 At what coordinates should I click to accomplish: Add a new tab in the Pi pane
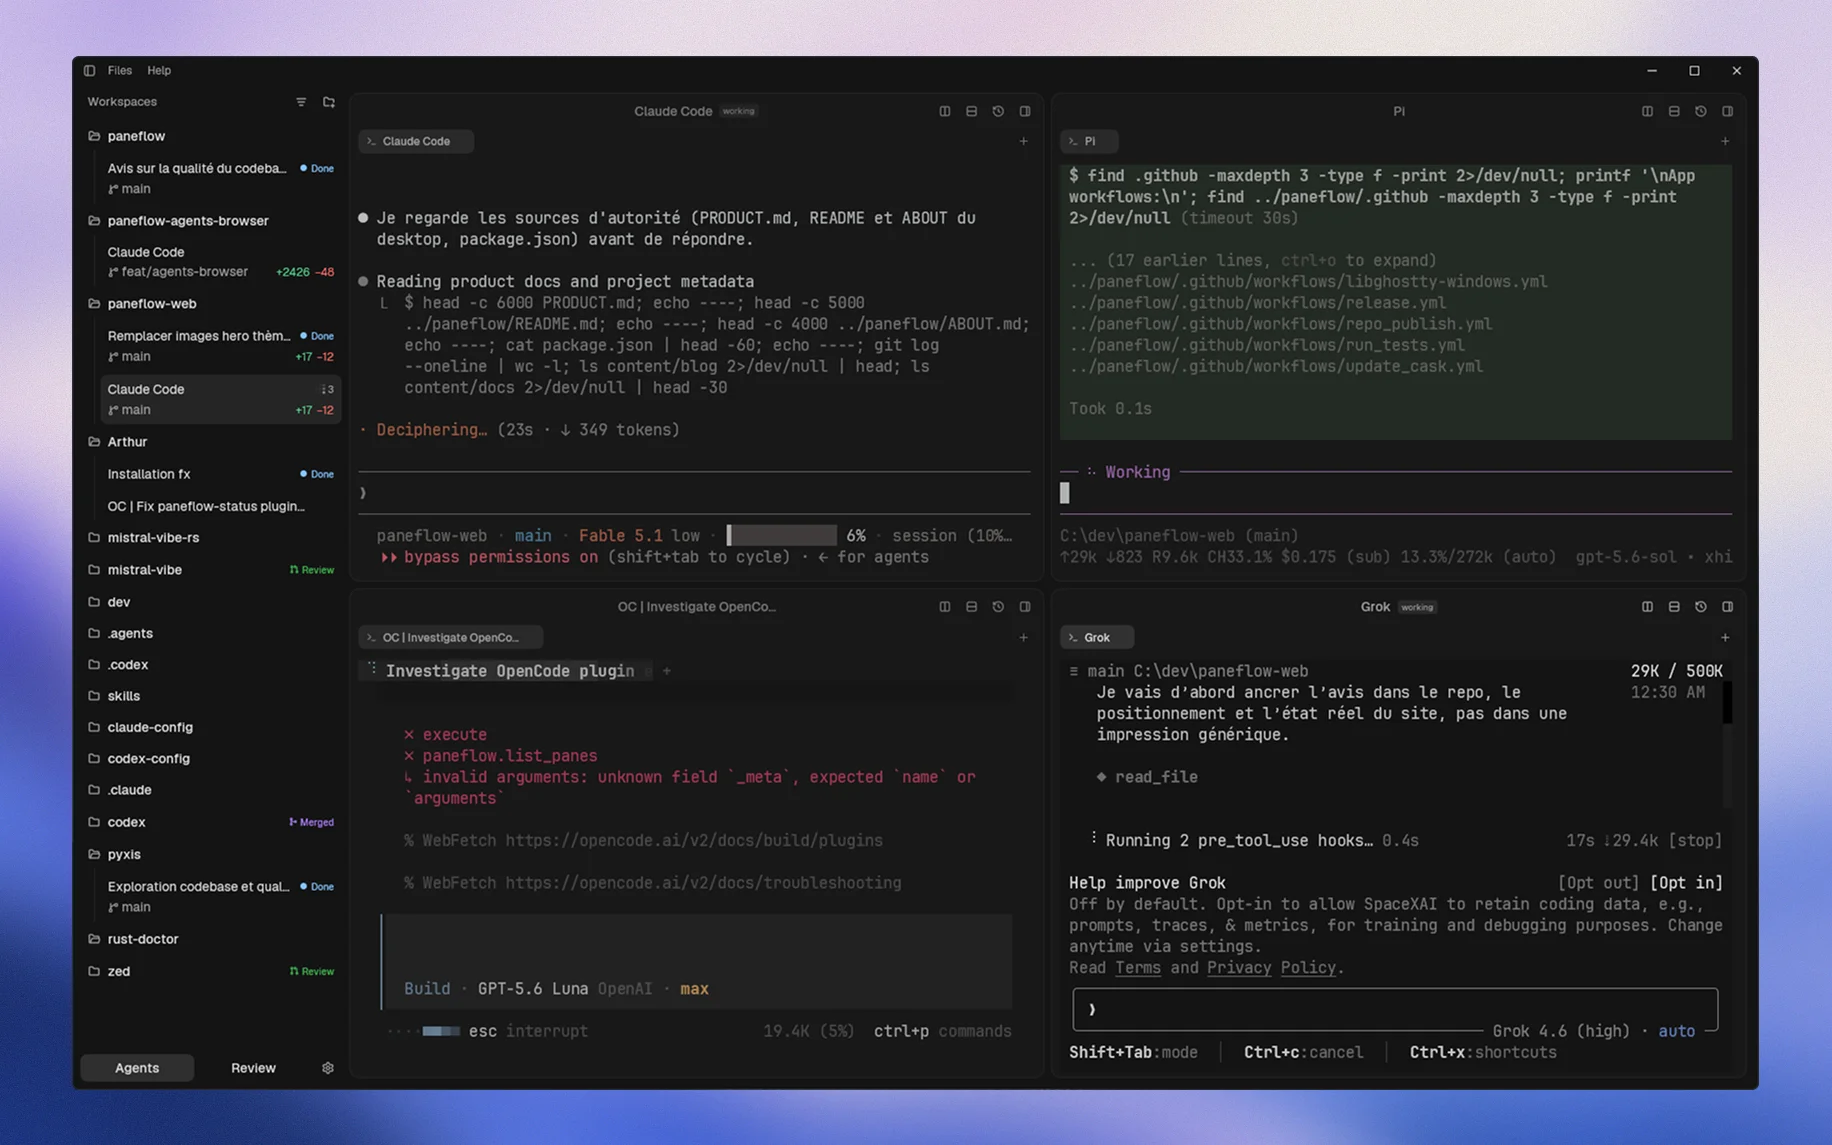tap(1725, 141)
